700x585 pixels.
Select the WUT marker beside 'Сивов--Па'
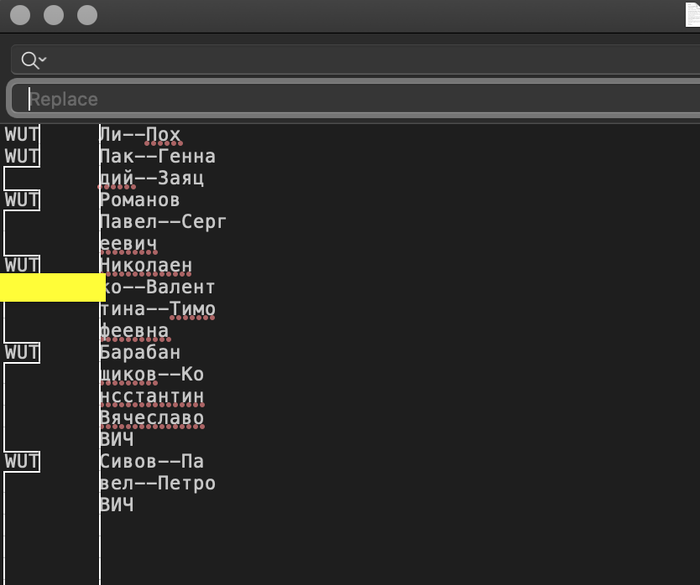point(21,461)
